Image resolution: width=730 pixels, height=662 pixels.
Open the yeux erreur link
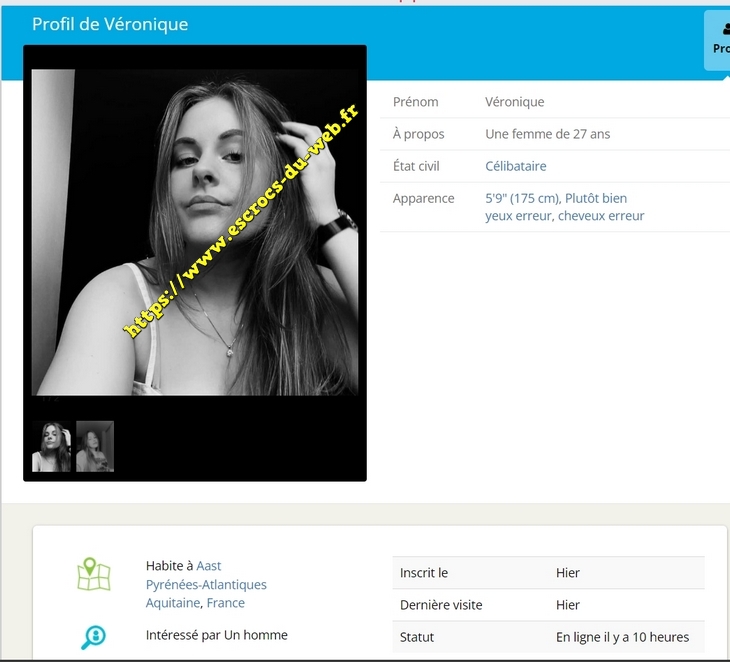[x=517, y=215]
